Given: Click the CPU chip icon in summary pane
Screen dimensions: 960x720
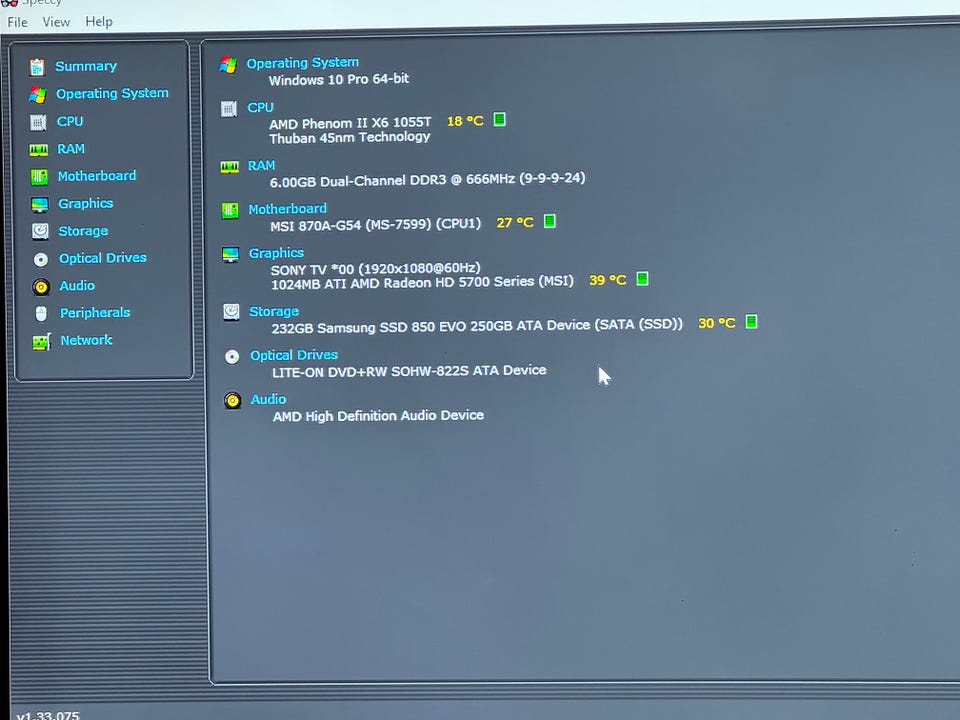Looking at the screenshot, I should (x=229, y=110).
